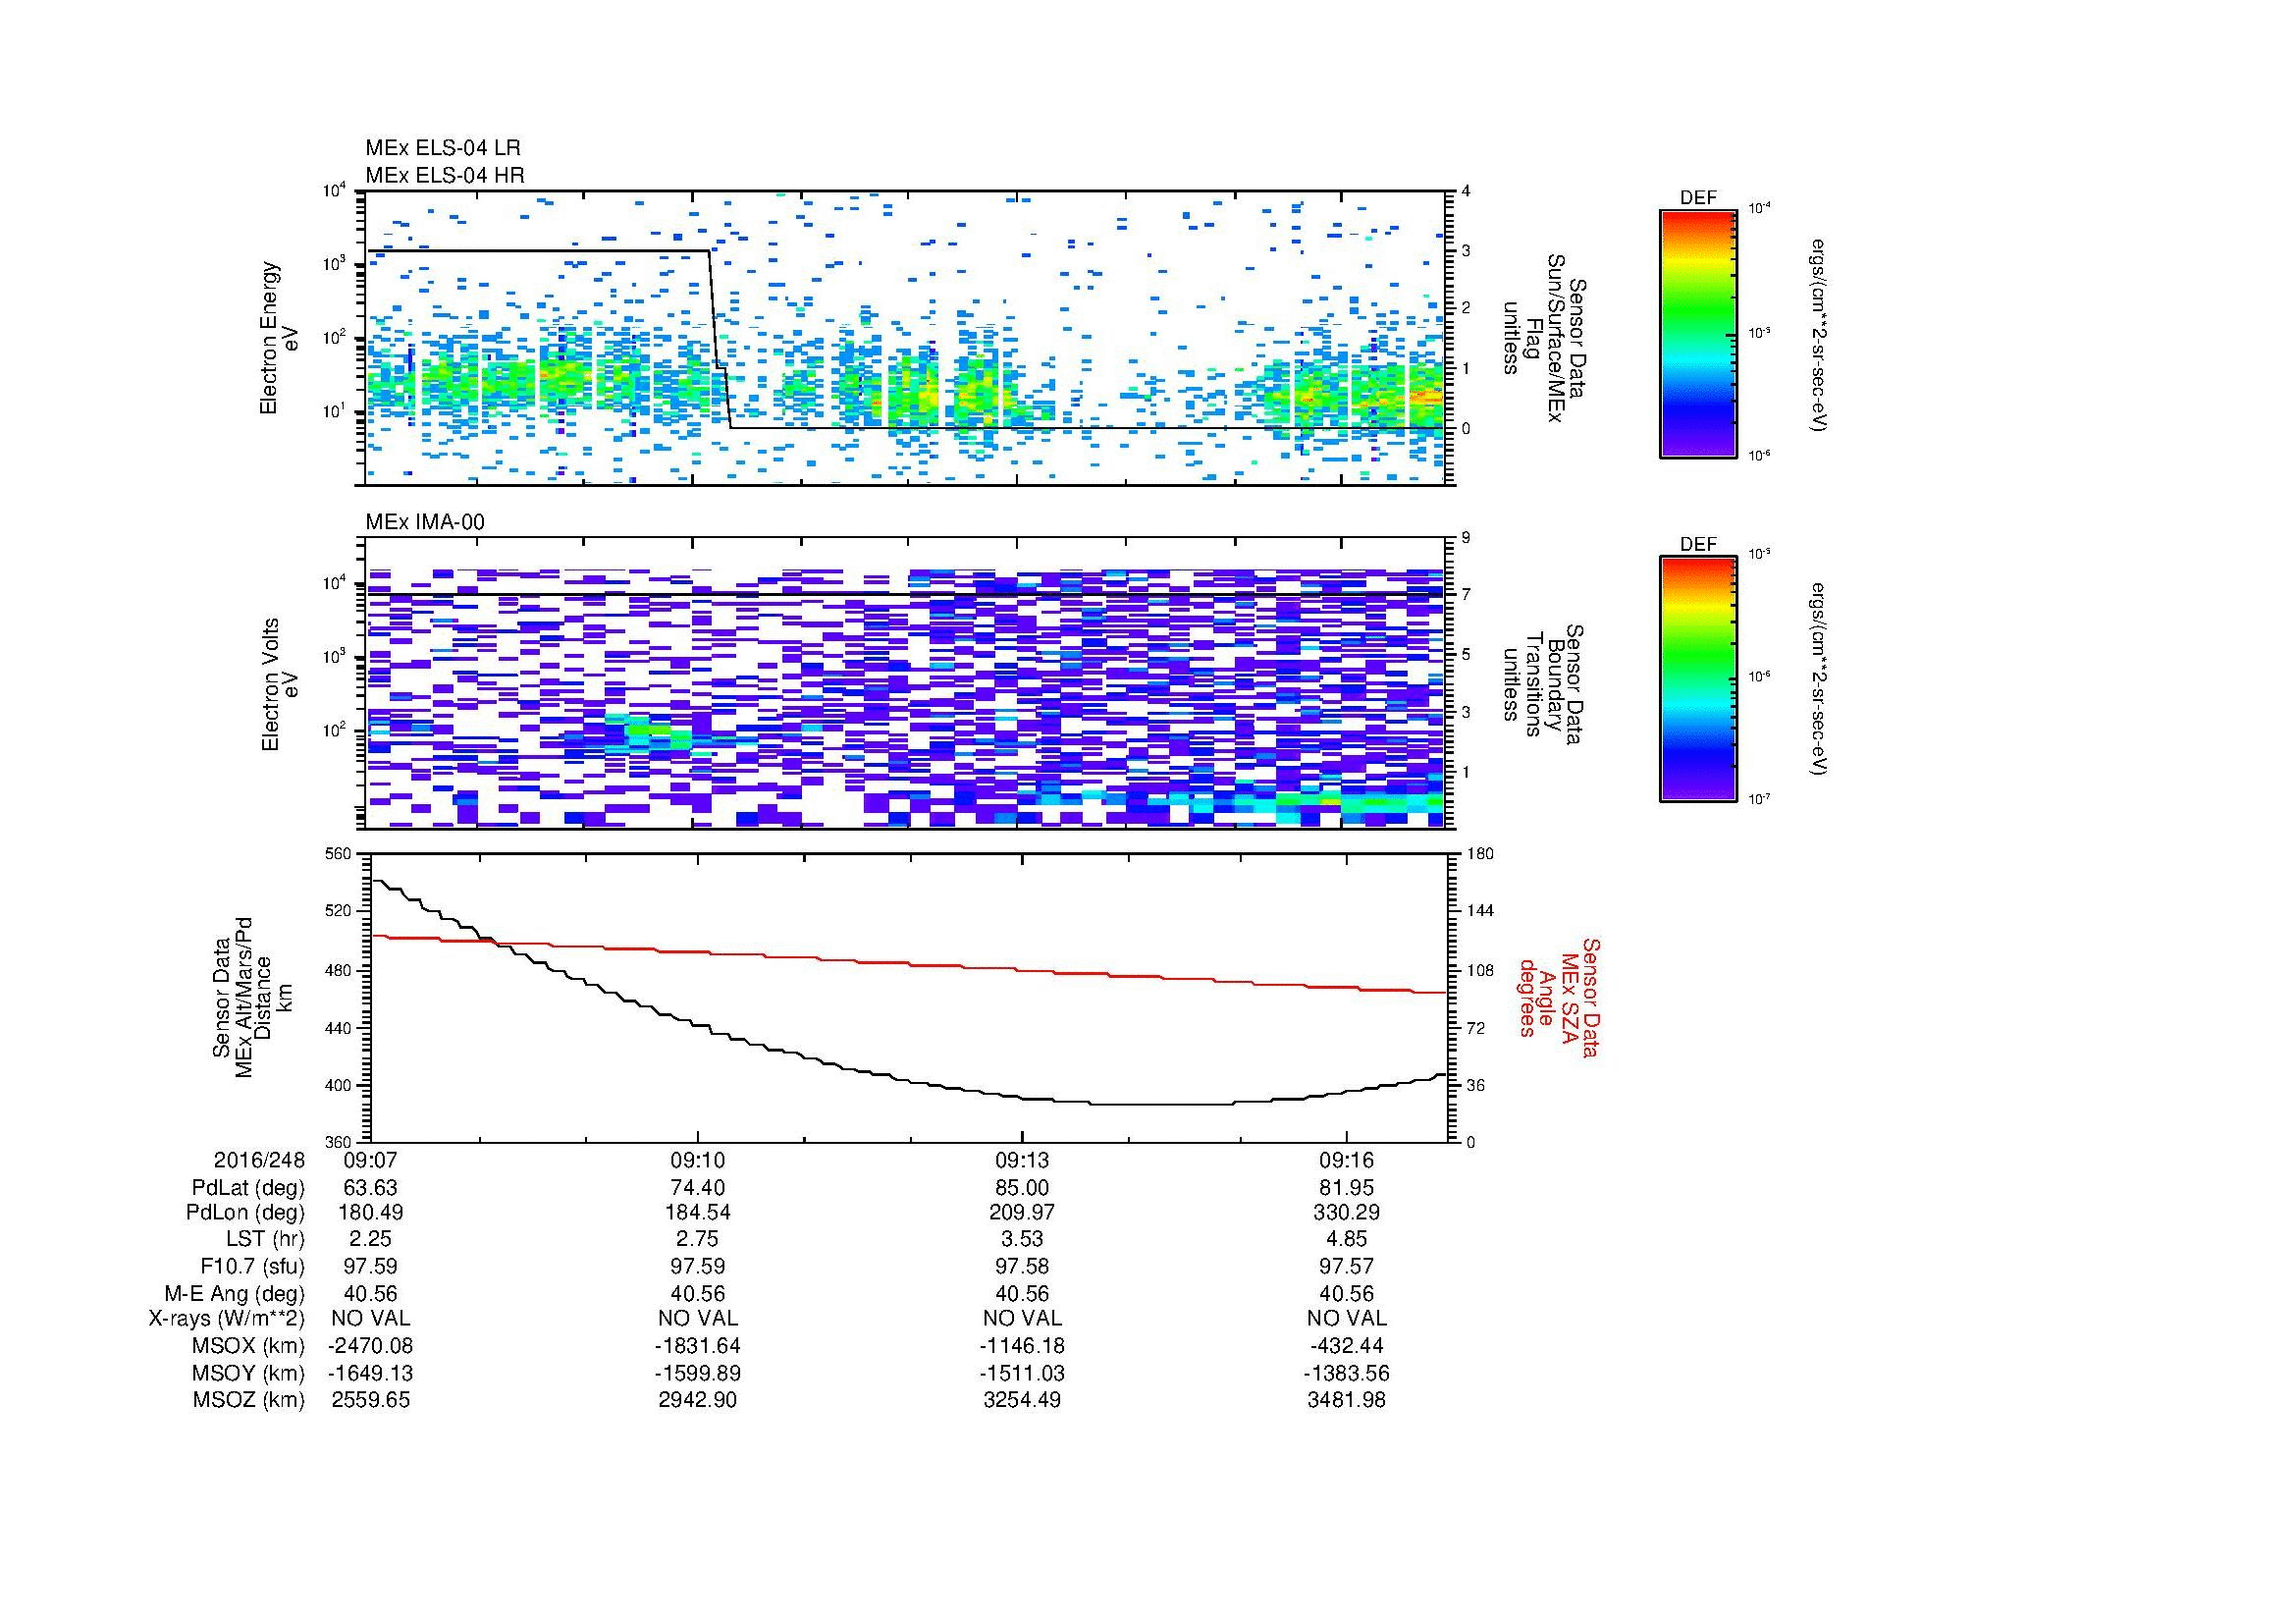Click the "MEx ELS-04 HR" plot title
The width and height of the screenshot is (2296, 1623).
pos(445,175)
